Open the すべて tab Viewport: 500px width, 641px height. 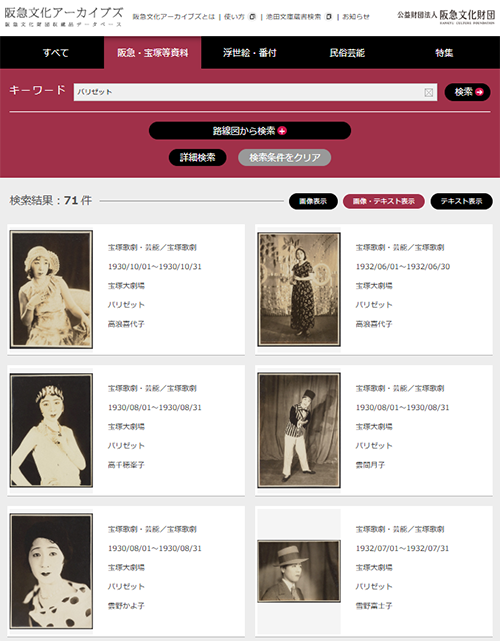[56, 53]
